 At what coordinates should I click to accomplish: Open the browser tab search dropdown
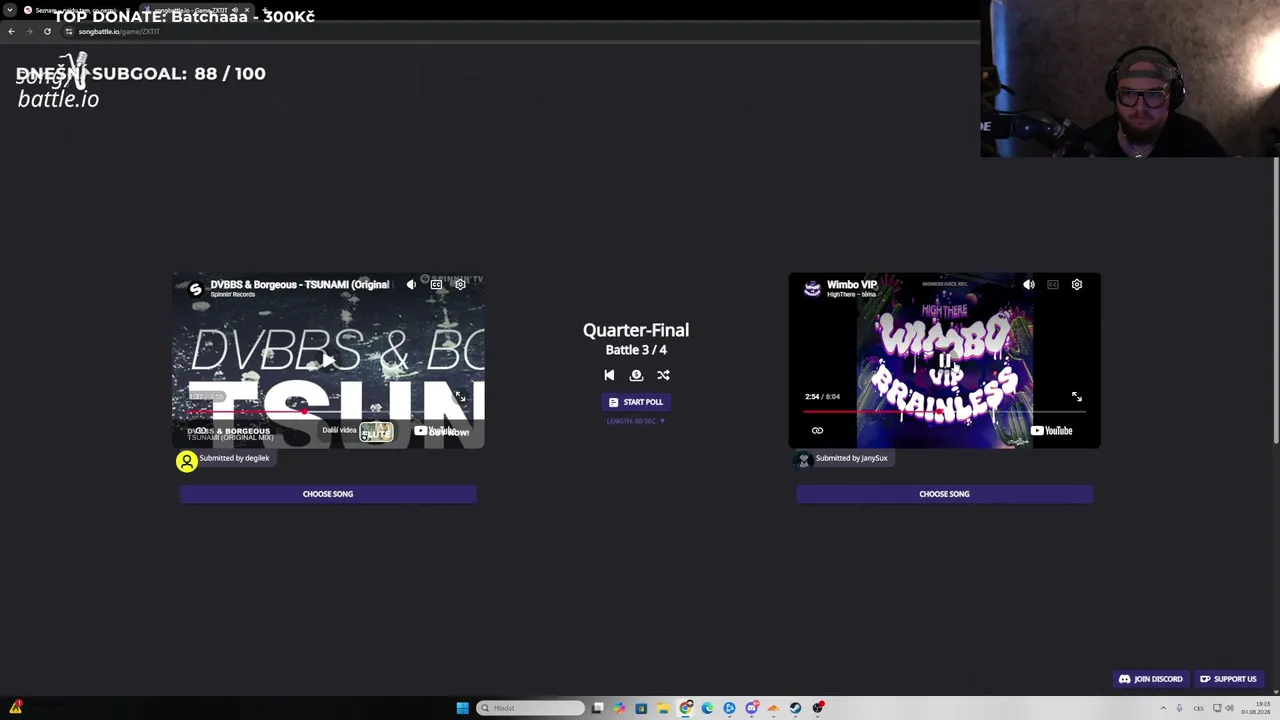pos(10,10)
